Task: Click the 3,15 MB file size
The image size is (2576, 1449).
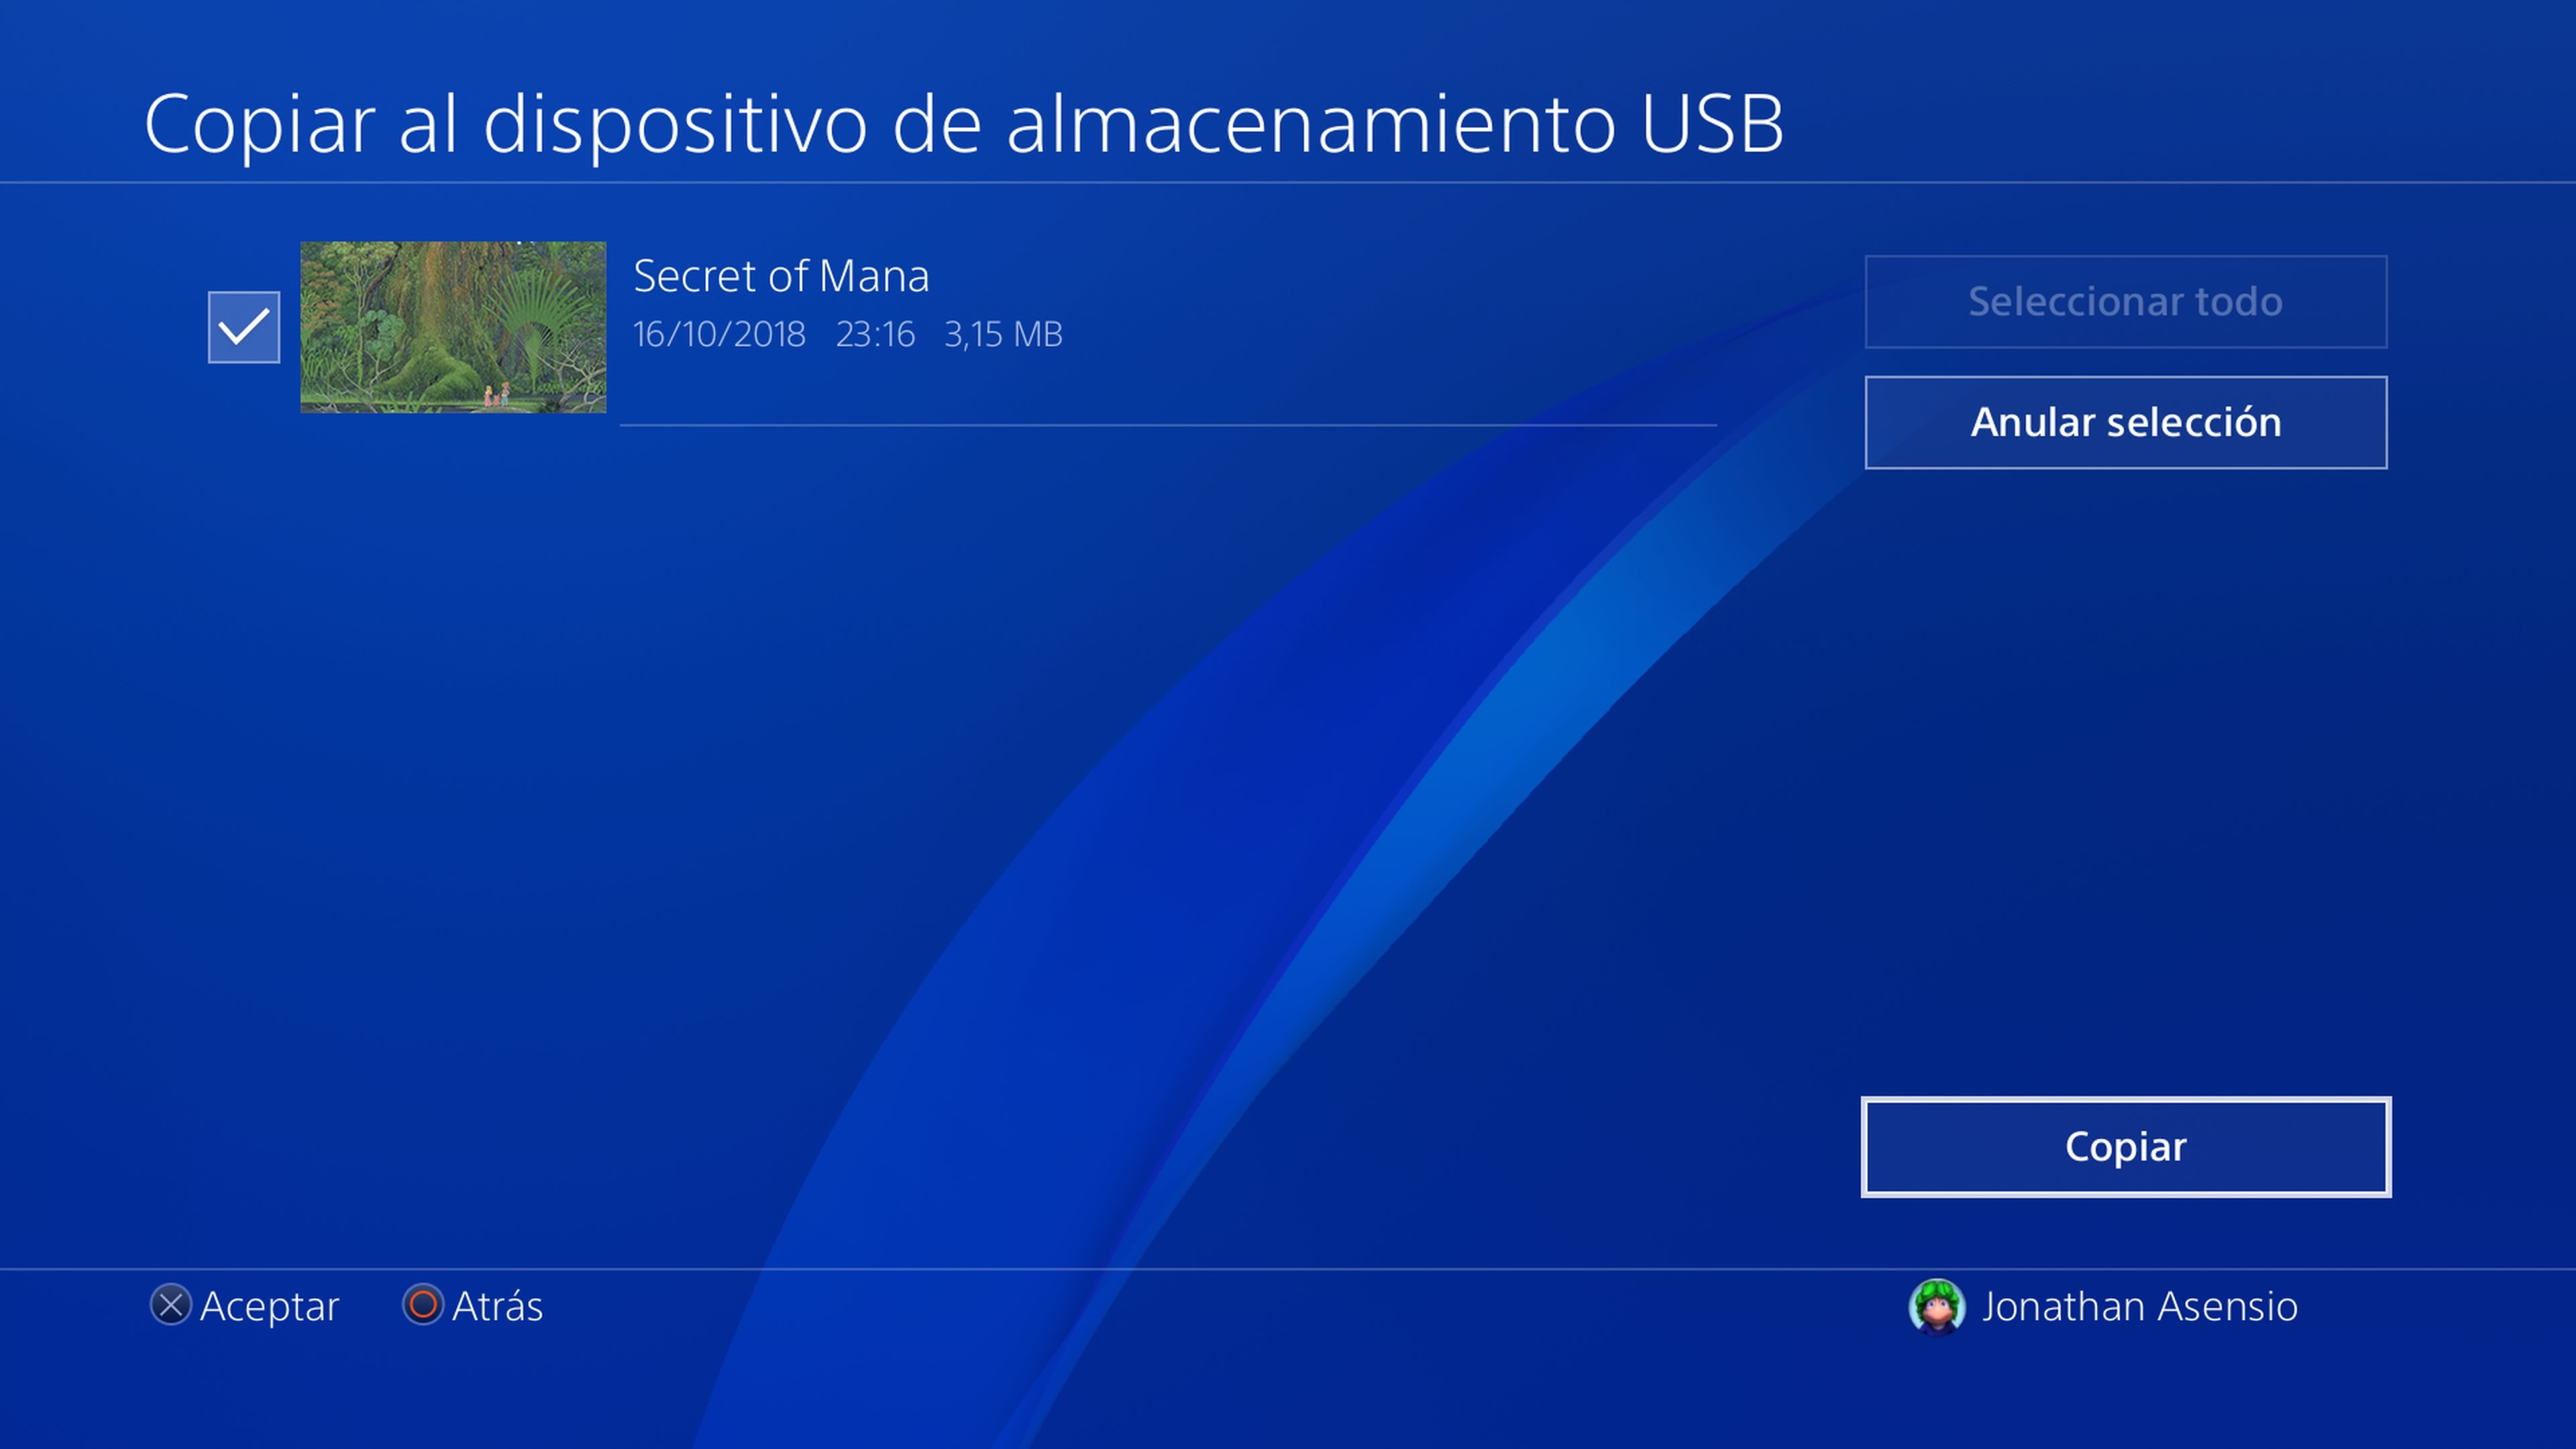Action: (1003, 334)
